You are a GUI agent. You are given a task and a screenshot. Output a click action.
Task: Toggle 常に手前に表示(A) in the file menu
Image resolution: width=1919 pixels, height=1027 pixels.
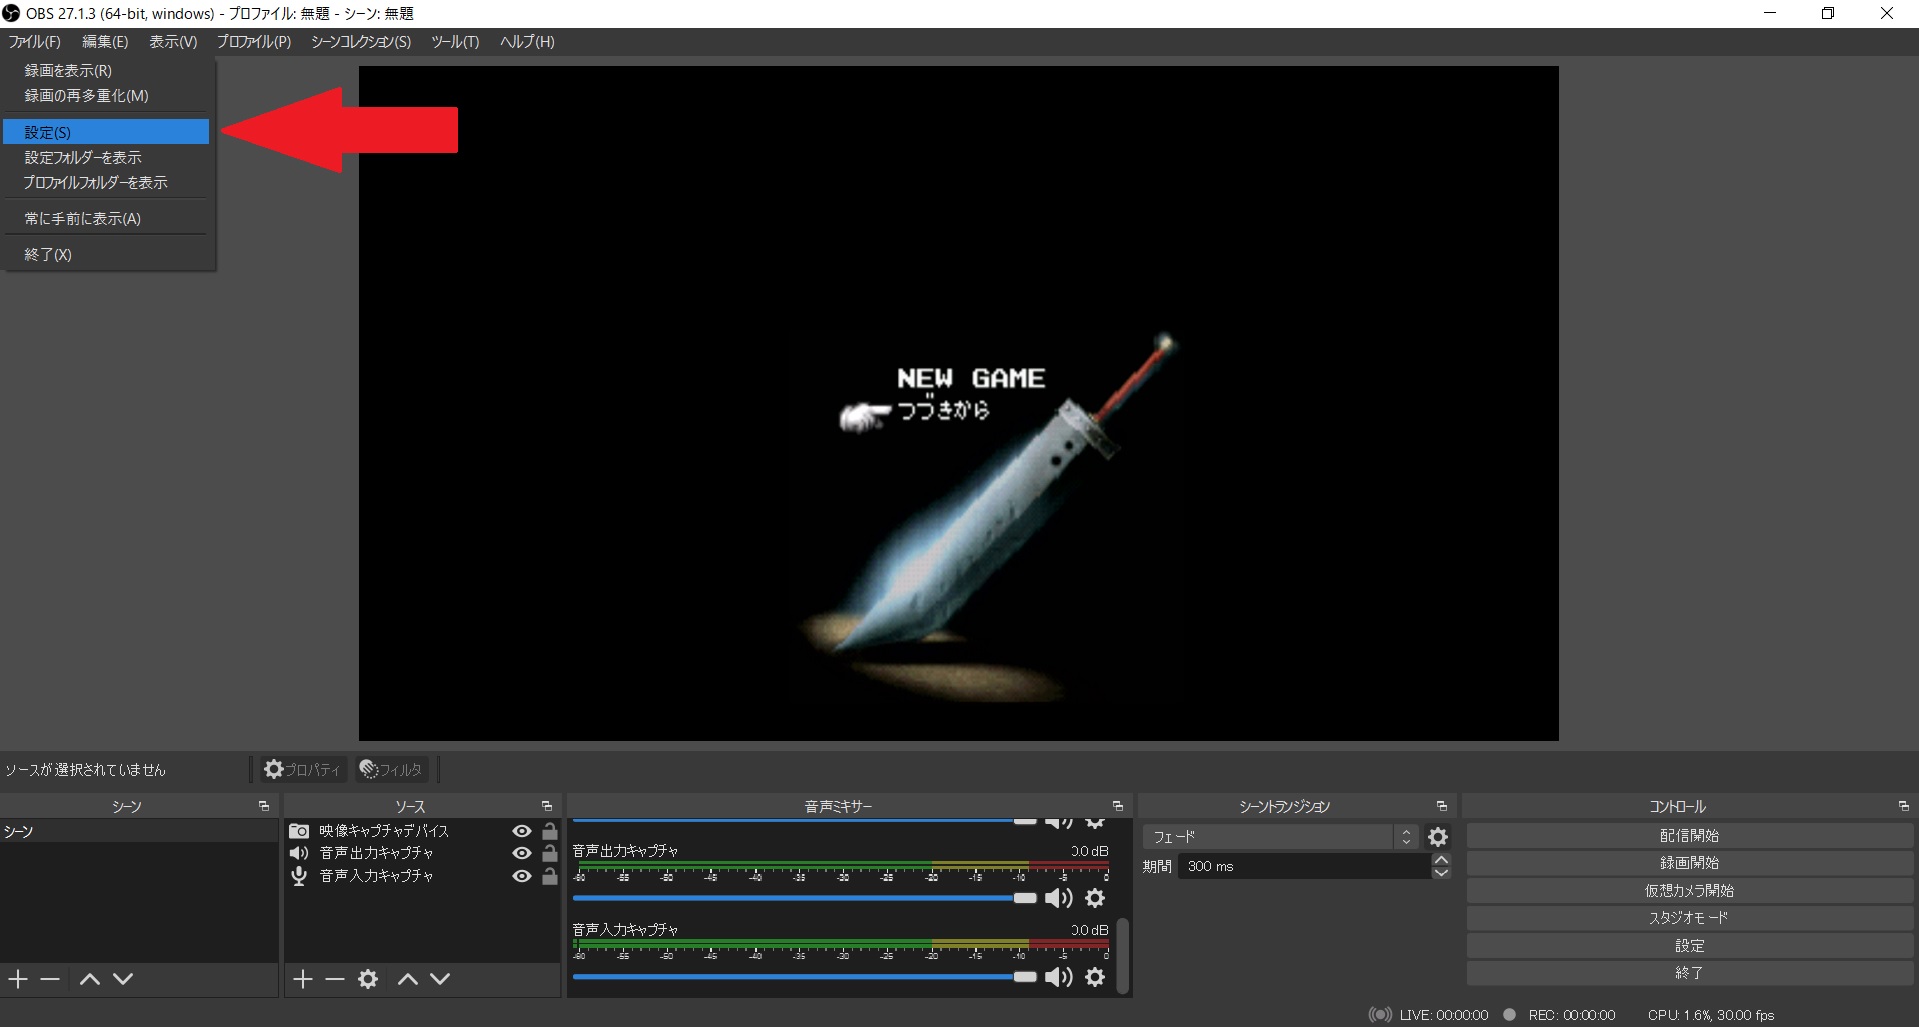(x=106, y=219)
